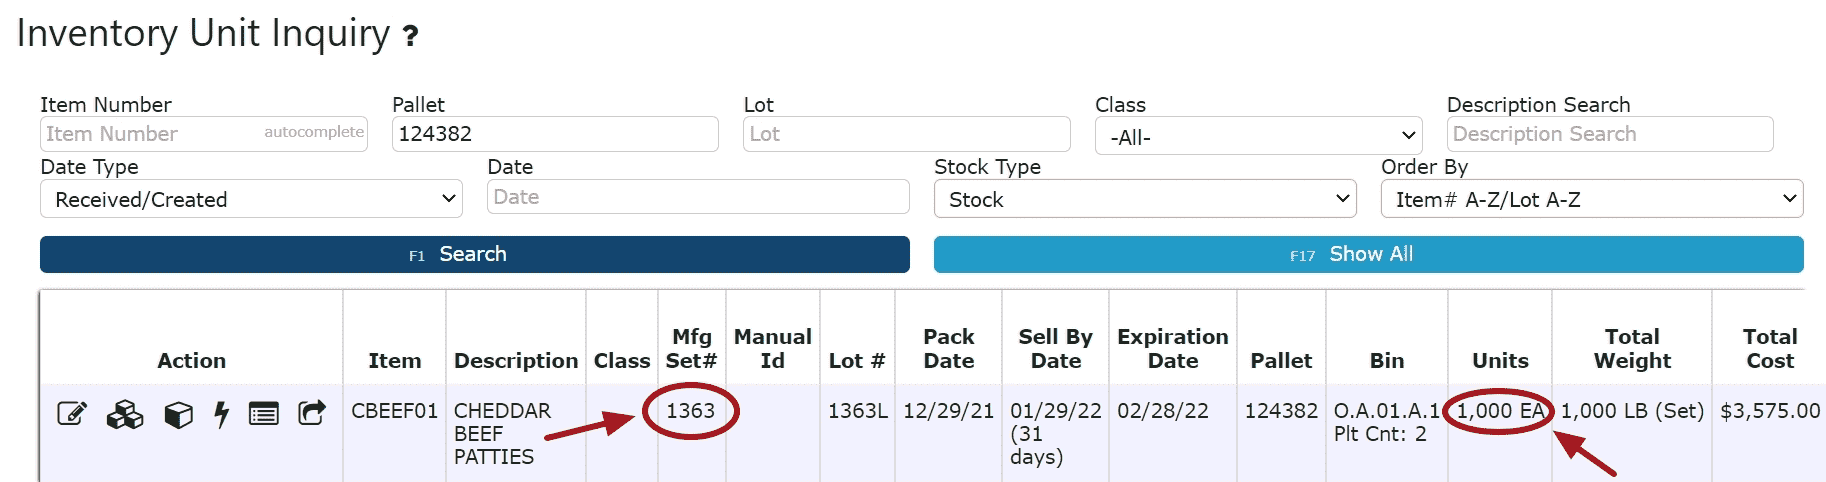The height and width of the screenshot is (482, 1826).
Task: Click the list window icon in Action column
Action: pos(264,413)
